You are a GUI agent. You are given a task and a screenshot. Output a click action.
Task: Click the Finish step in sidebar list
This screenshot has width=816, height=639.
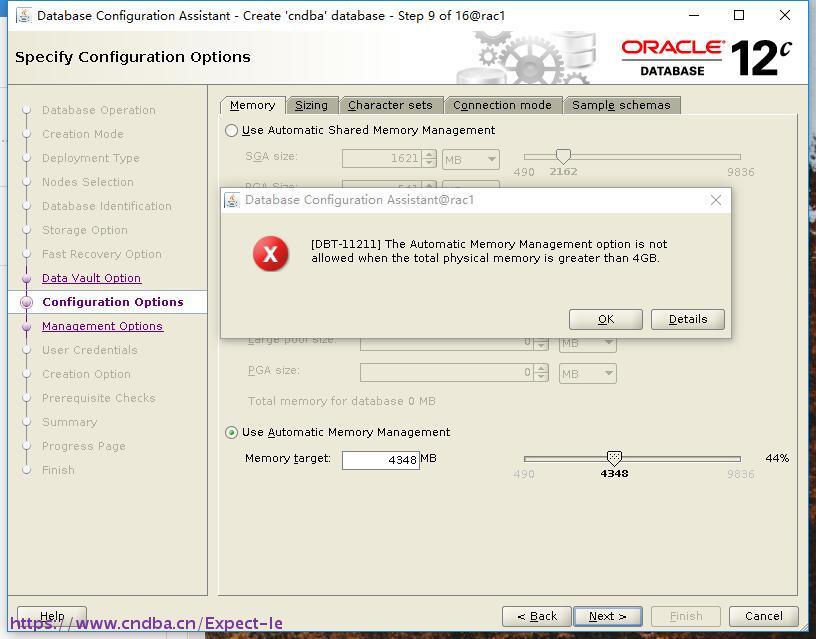(58, 470)
